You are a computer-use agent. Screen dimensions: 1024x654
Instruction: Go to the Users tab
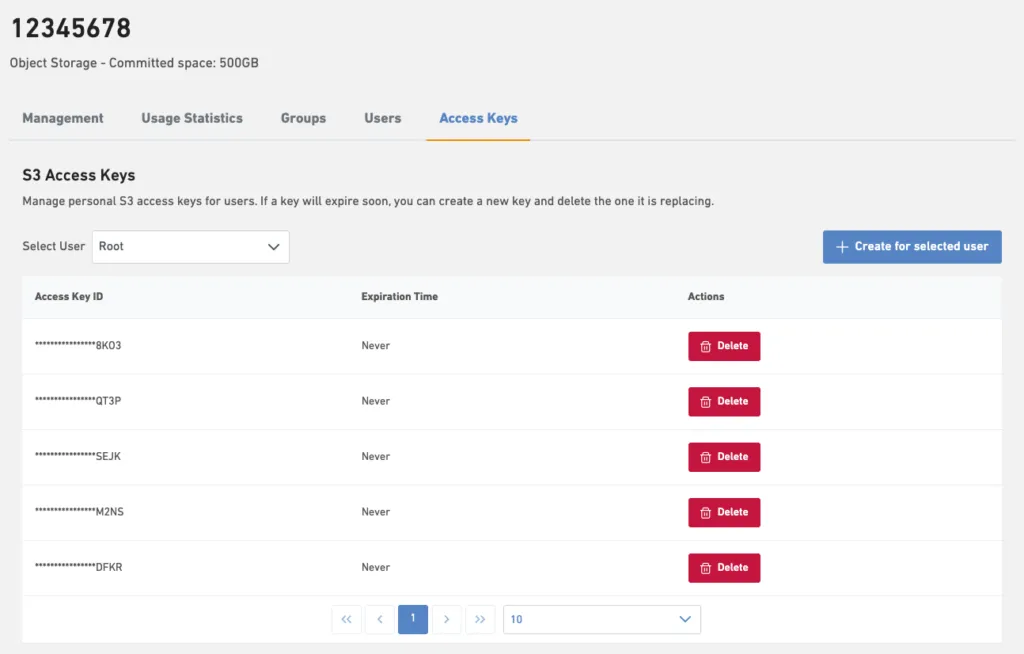click(x=383, y=118)
